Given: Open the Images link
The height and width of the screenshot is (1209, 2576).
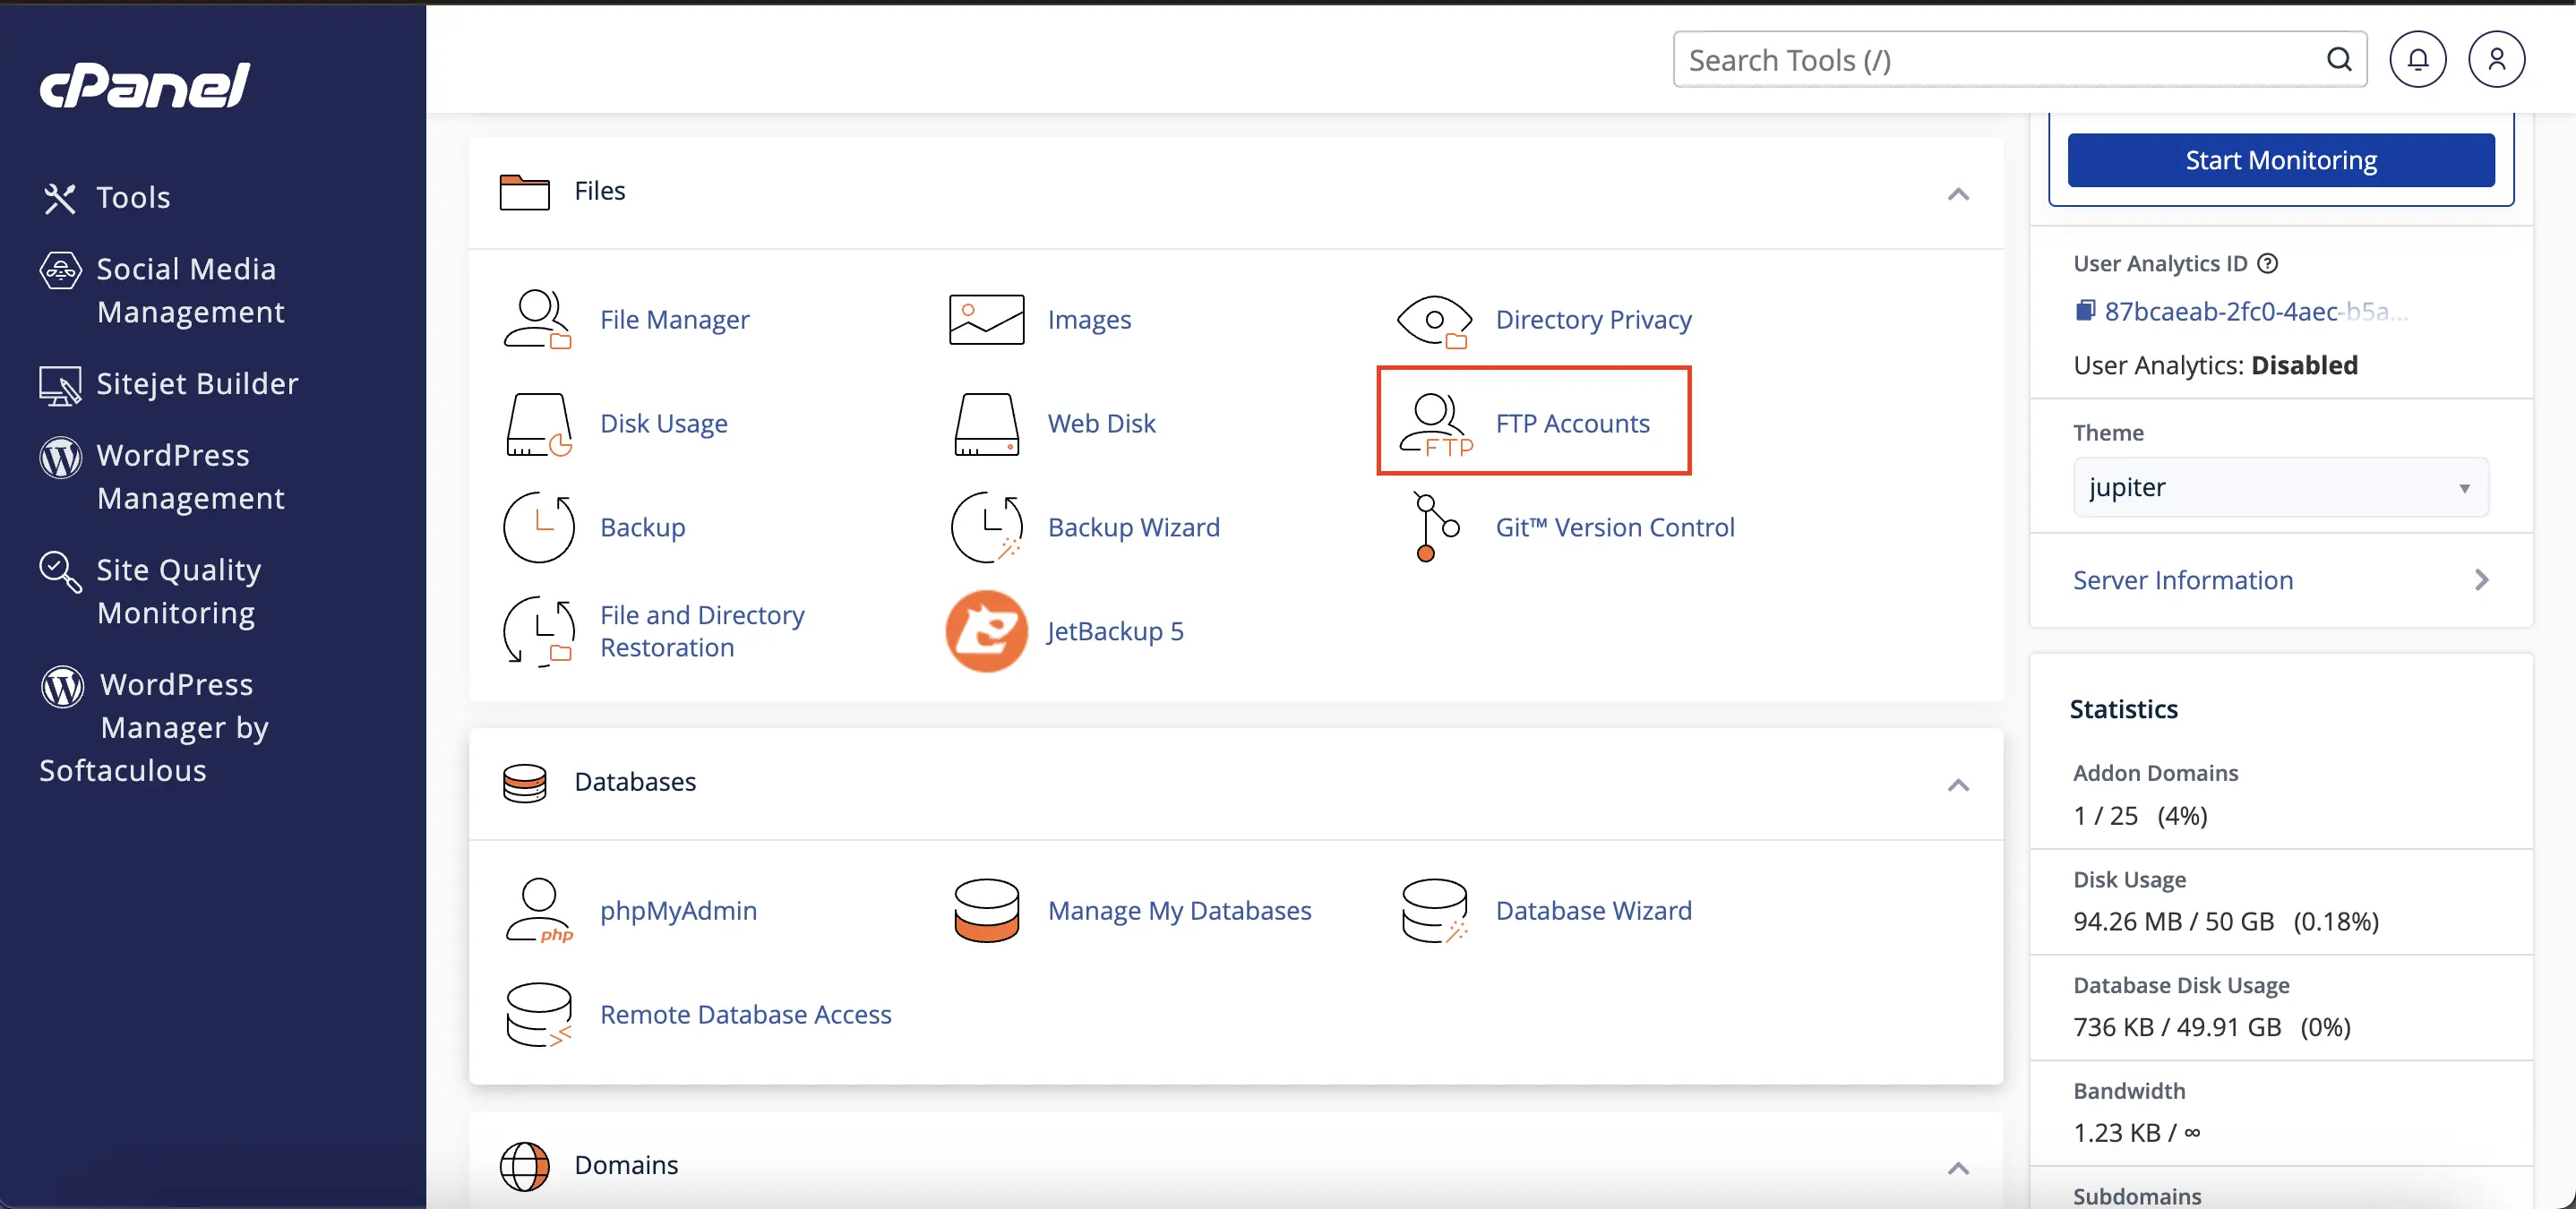Looking at the screenshot, I should 1089,320.
